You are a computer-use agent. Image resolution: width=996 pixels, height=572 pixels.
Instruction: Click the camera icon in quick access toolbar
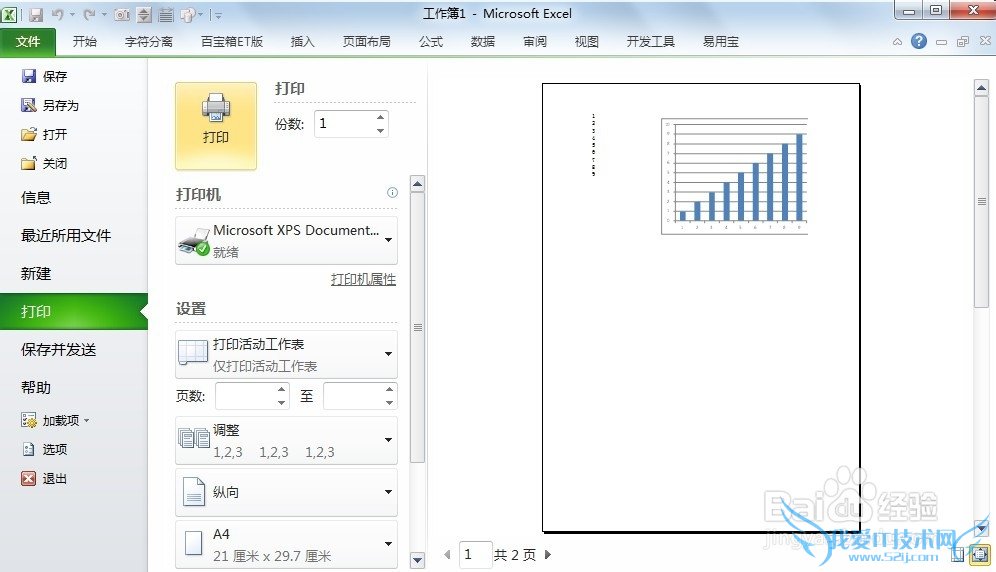[x=122, y=14]
